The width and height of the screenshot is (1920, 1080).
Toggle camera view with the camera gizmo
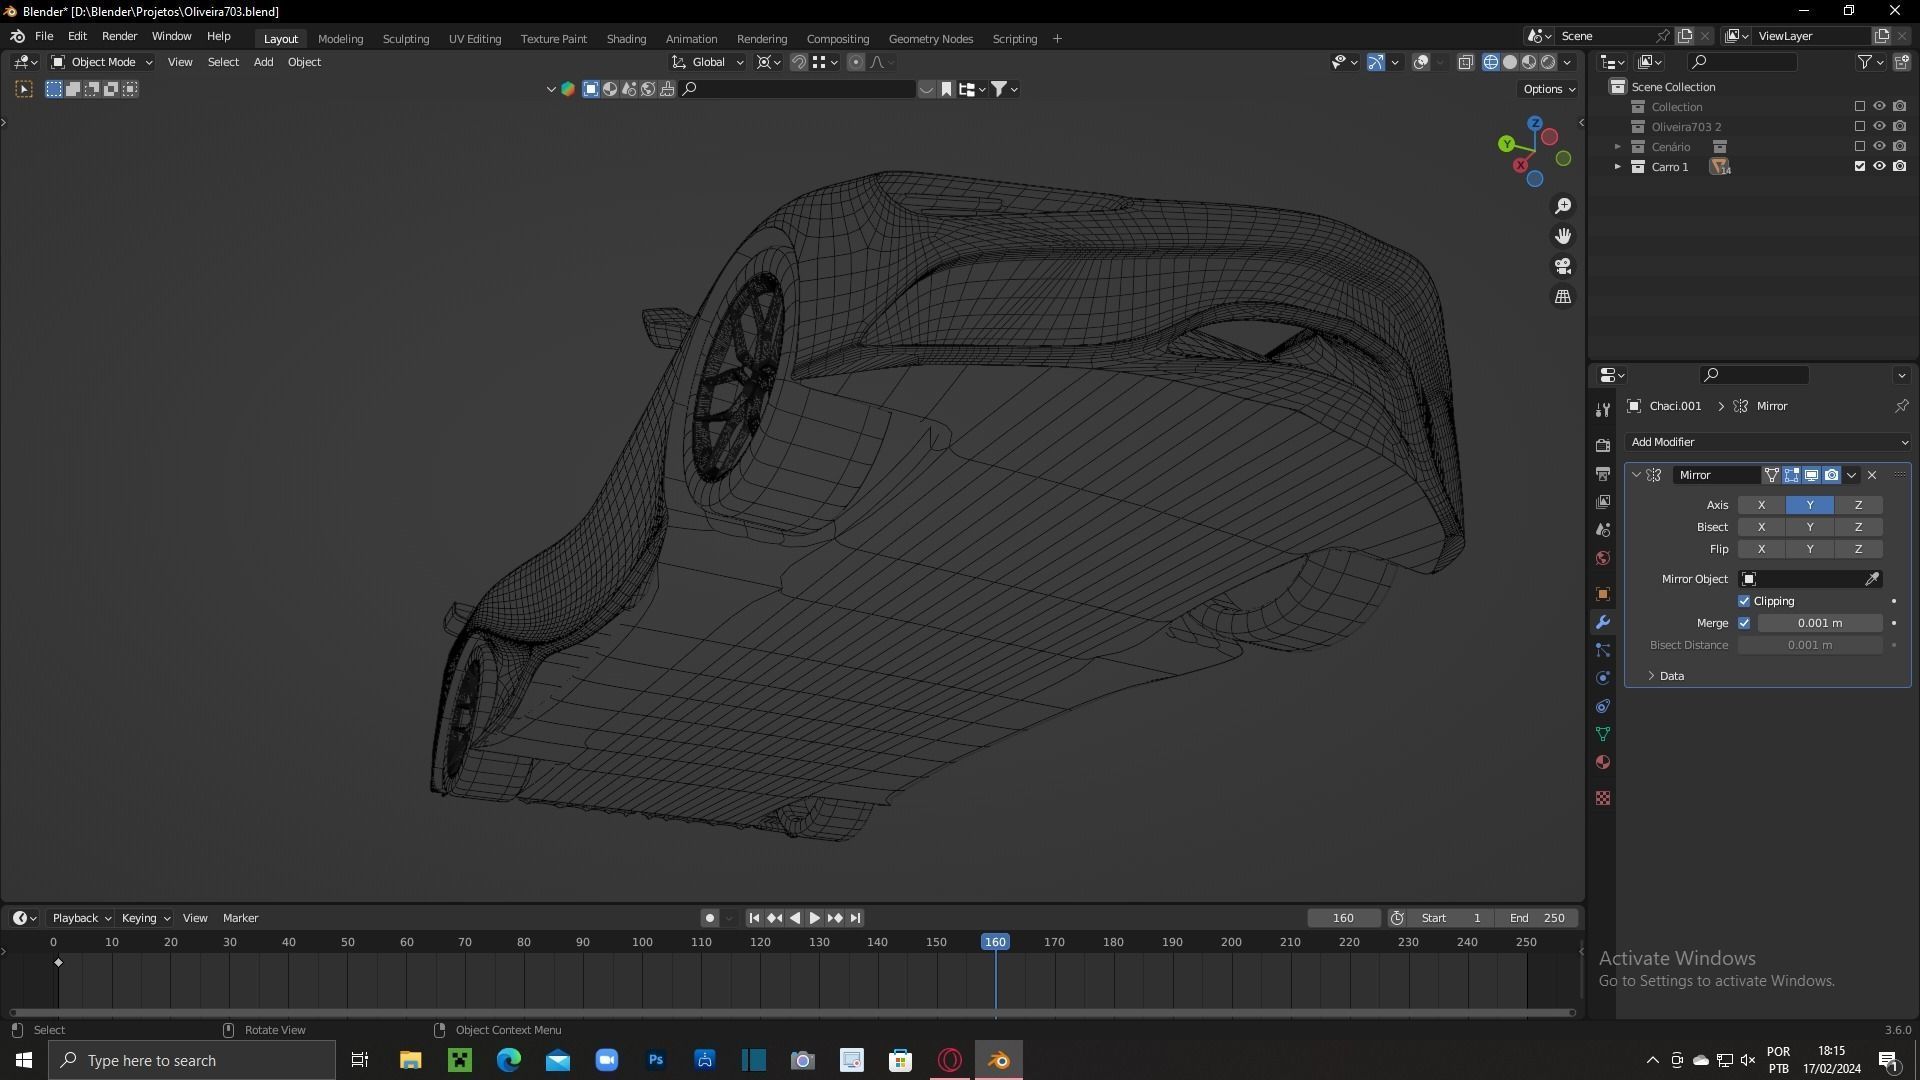(x=1563, y=266)
